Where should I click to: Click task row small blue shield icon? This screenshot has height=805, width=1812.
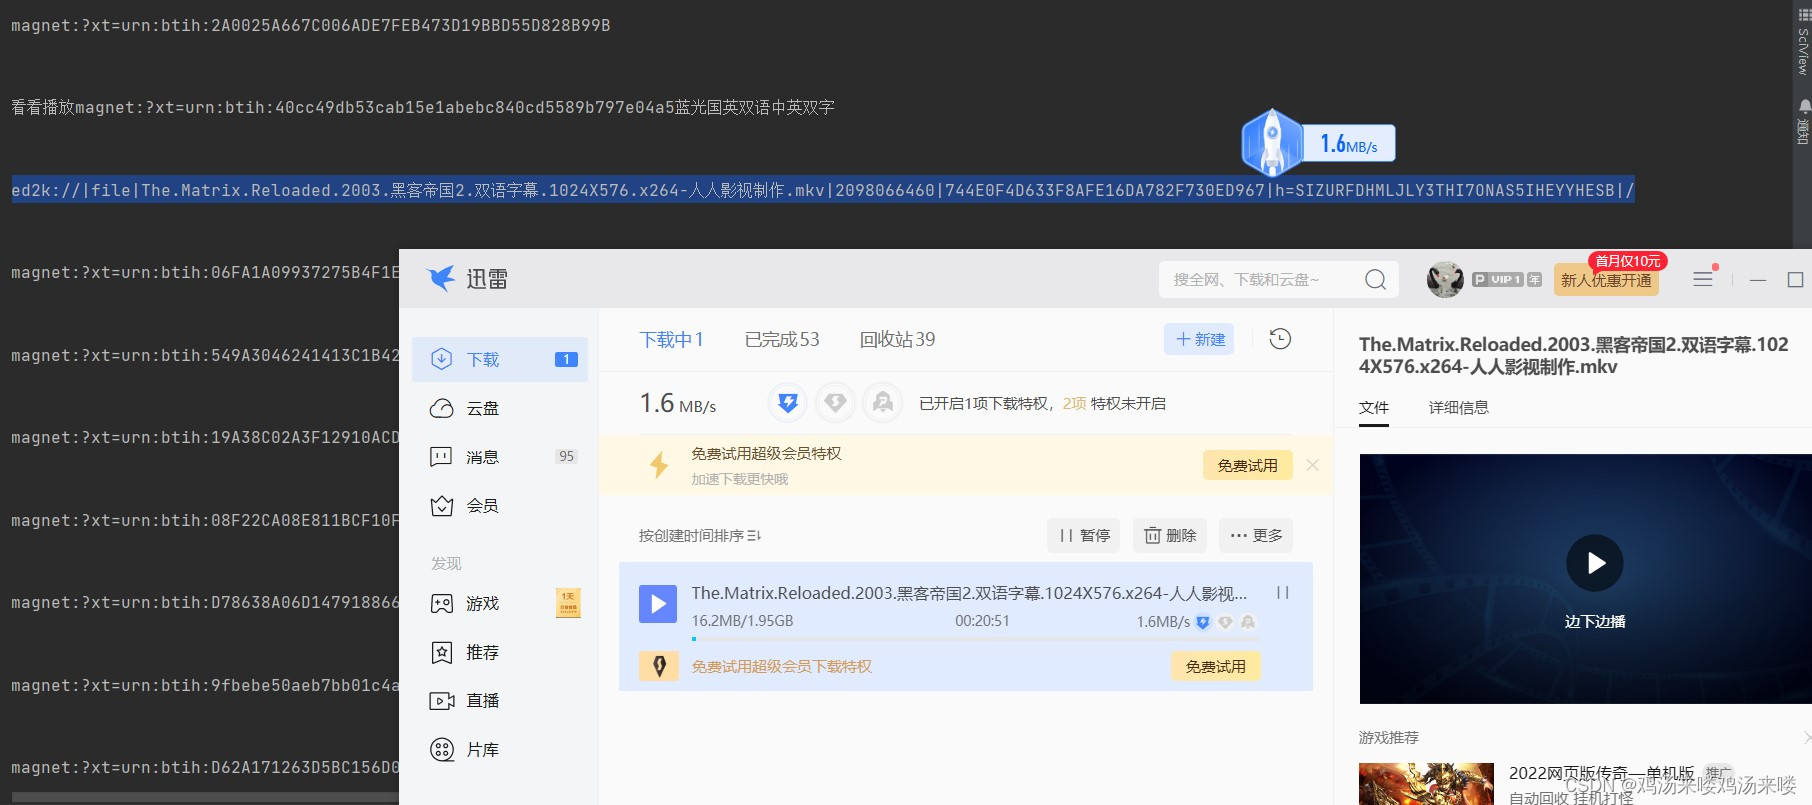[x=1203, y=622]
